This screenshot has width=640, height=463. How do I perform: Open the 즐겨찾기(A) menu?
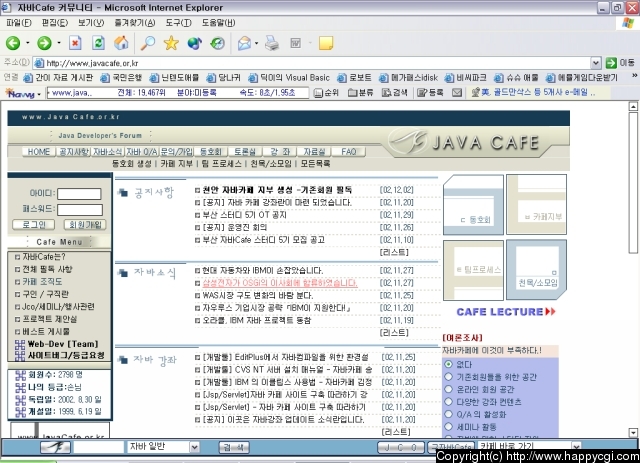coord(135,23)
